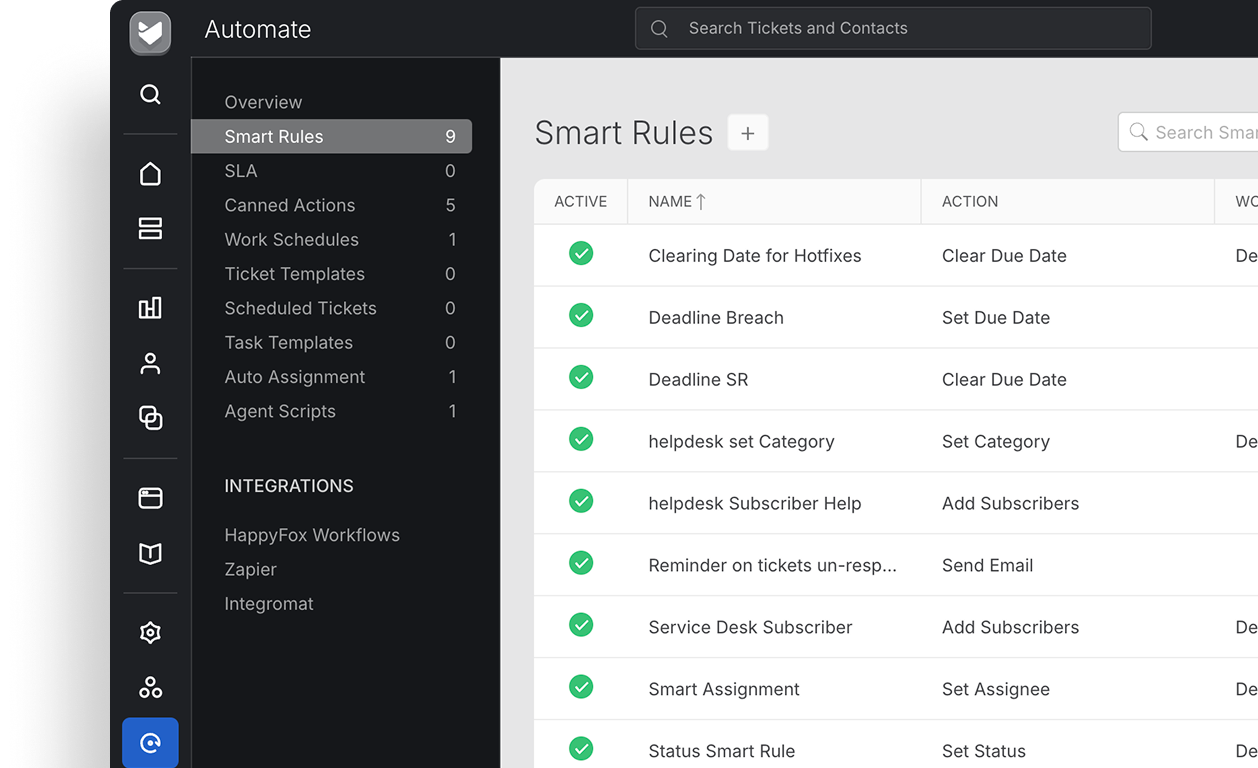The image size is (1258, 768).
Task: Select the Home icon
Action: 150,173
